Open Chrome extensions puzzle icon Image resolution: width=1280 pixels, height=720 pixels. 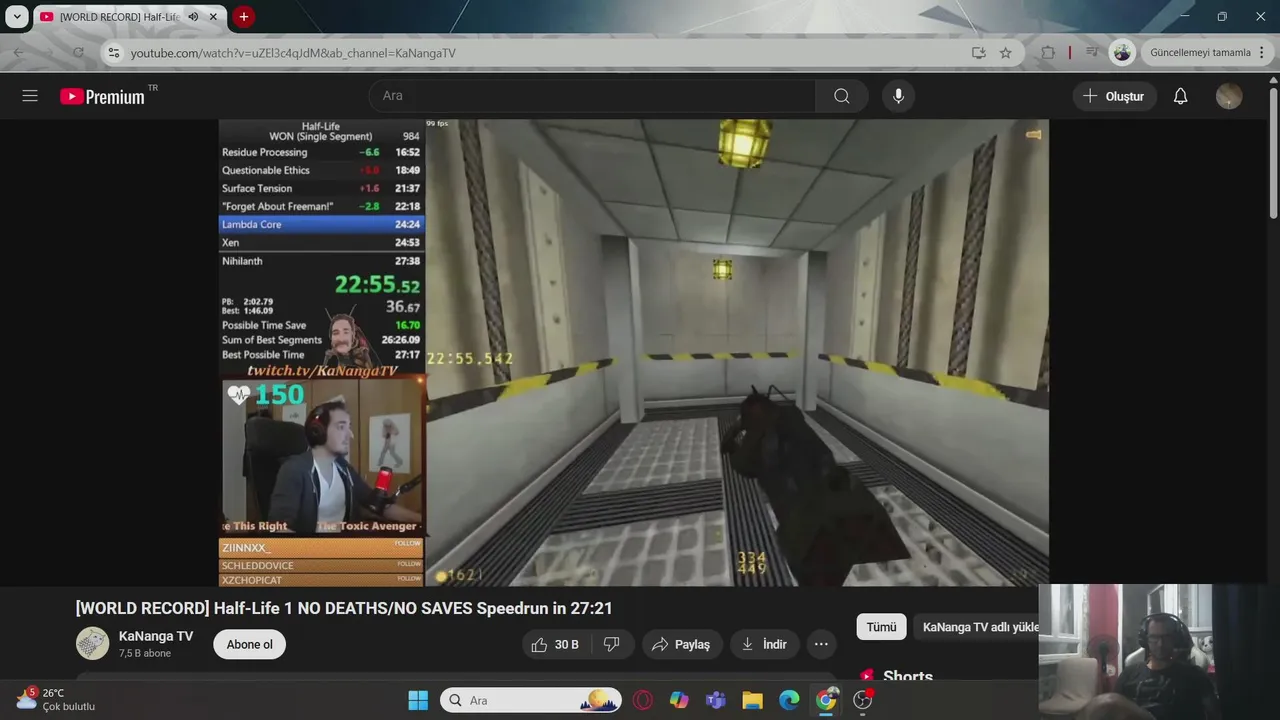(1048, 53)
